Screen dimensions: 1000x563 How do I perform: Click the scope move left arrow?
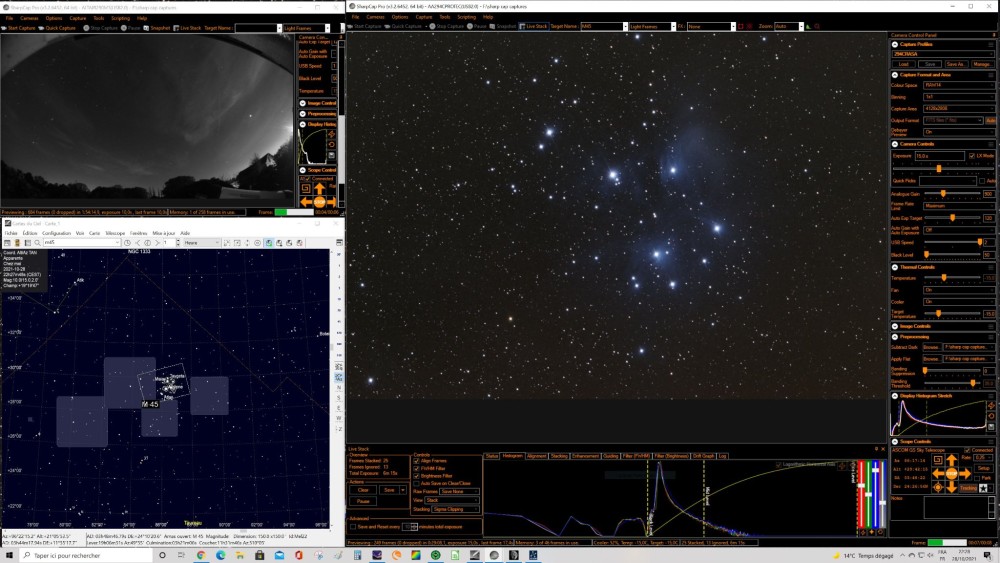click(938, 474)
